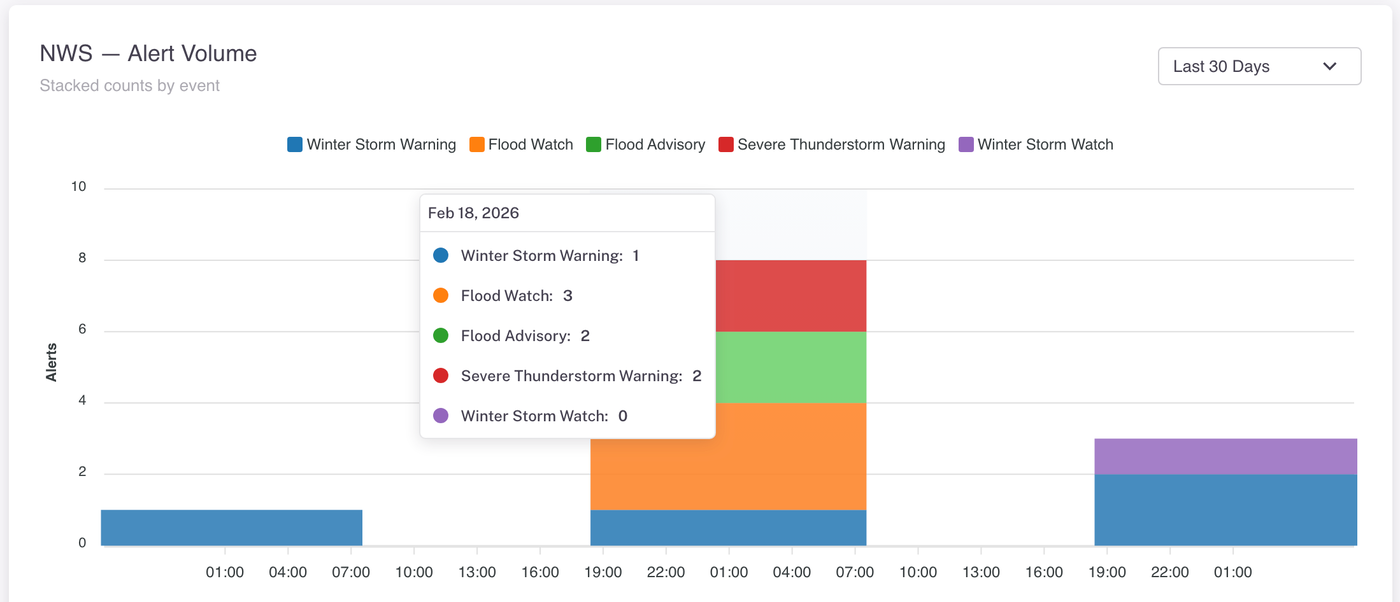Hide the Winter Storm Warning series label
The width and height of the screenshot is (1400, 602).
(x=381, y=145)
